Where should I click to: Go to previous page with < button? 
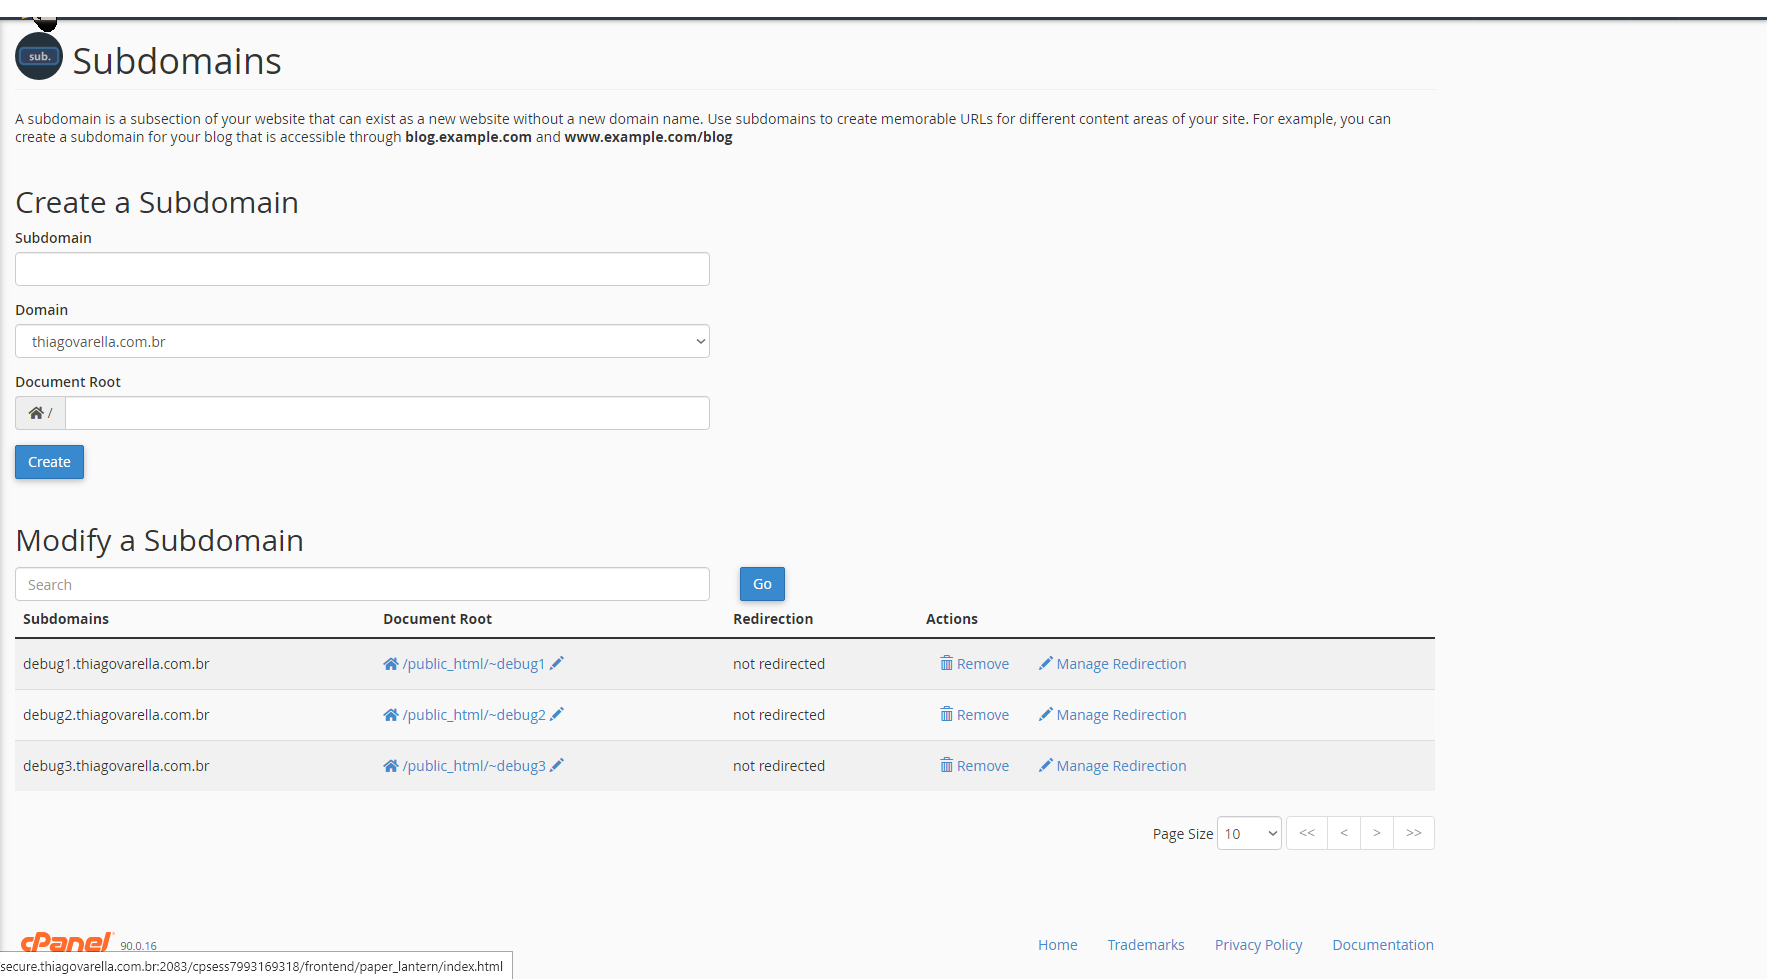point(1344,833)
